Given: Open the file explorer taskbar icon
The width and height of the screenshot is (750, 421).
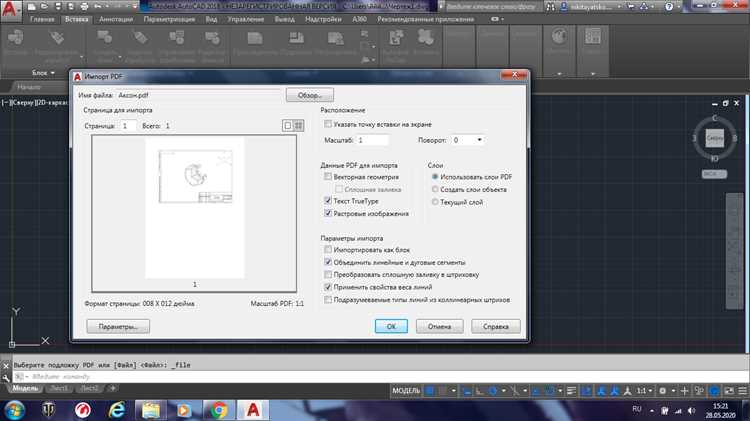Looking at the screenshot, I should 151,410.
